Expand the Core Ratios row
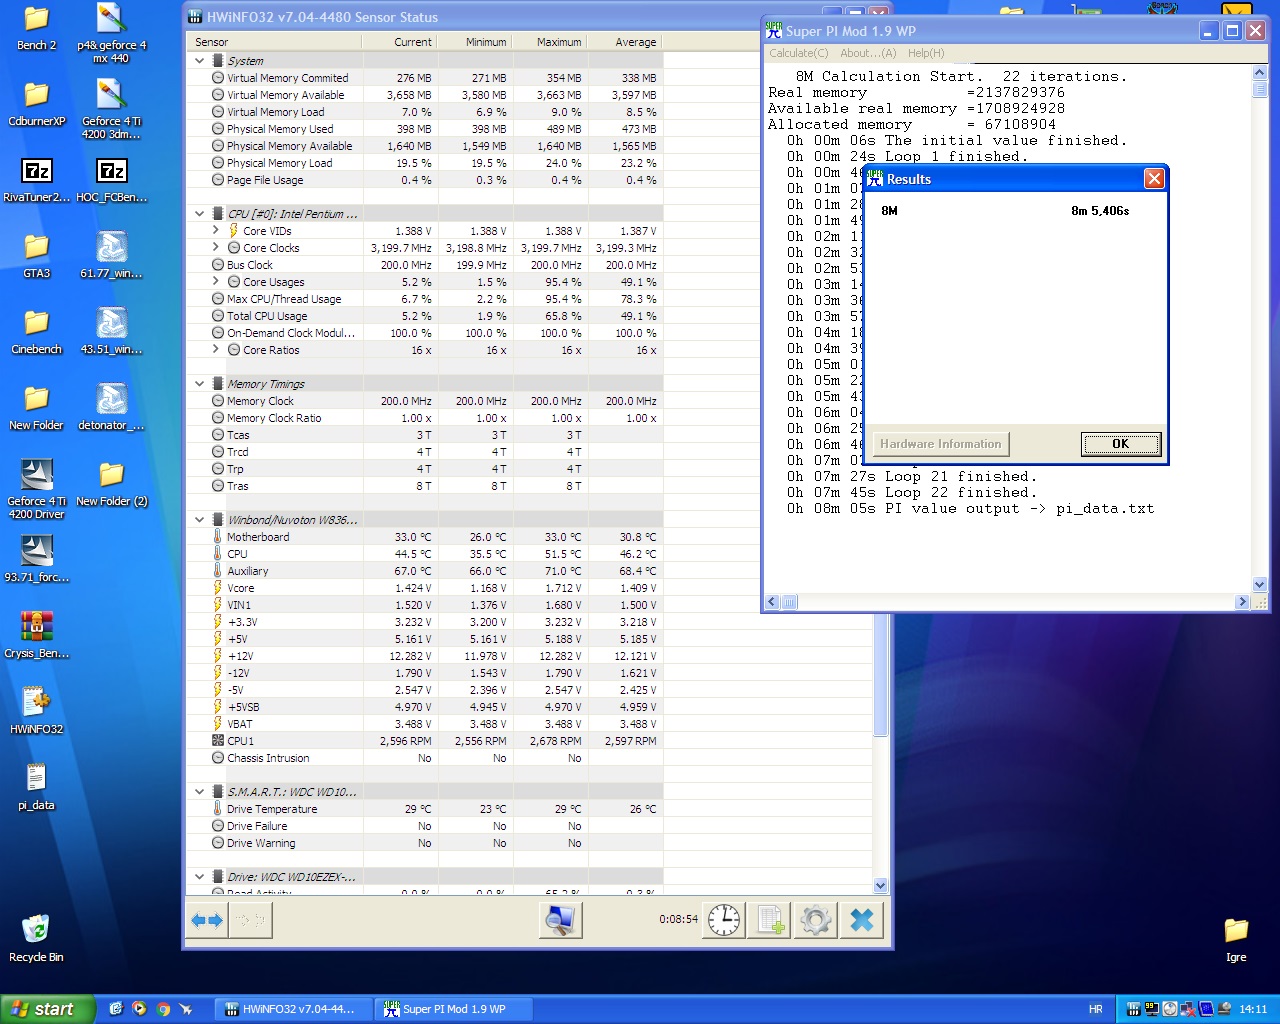Viewport: 1280px width, 1024px height. (x=216, y=350)
